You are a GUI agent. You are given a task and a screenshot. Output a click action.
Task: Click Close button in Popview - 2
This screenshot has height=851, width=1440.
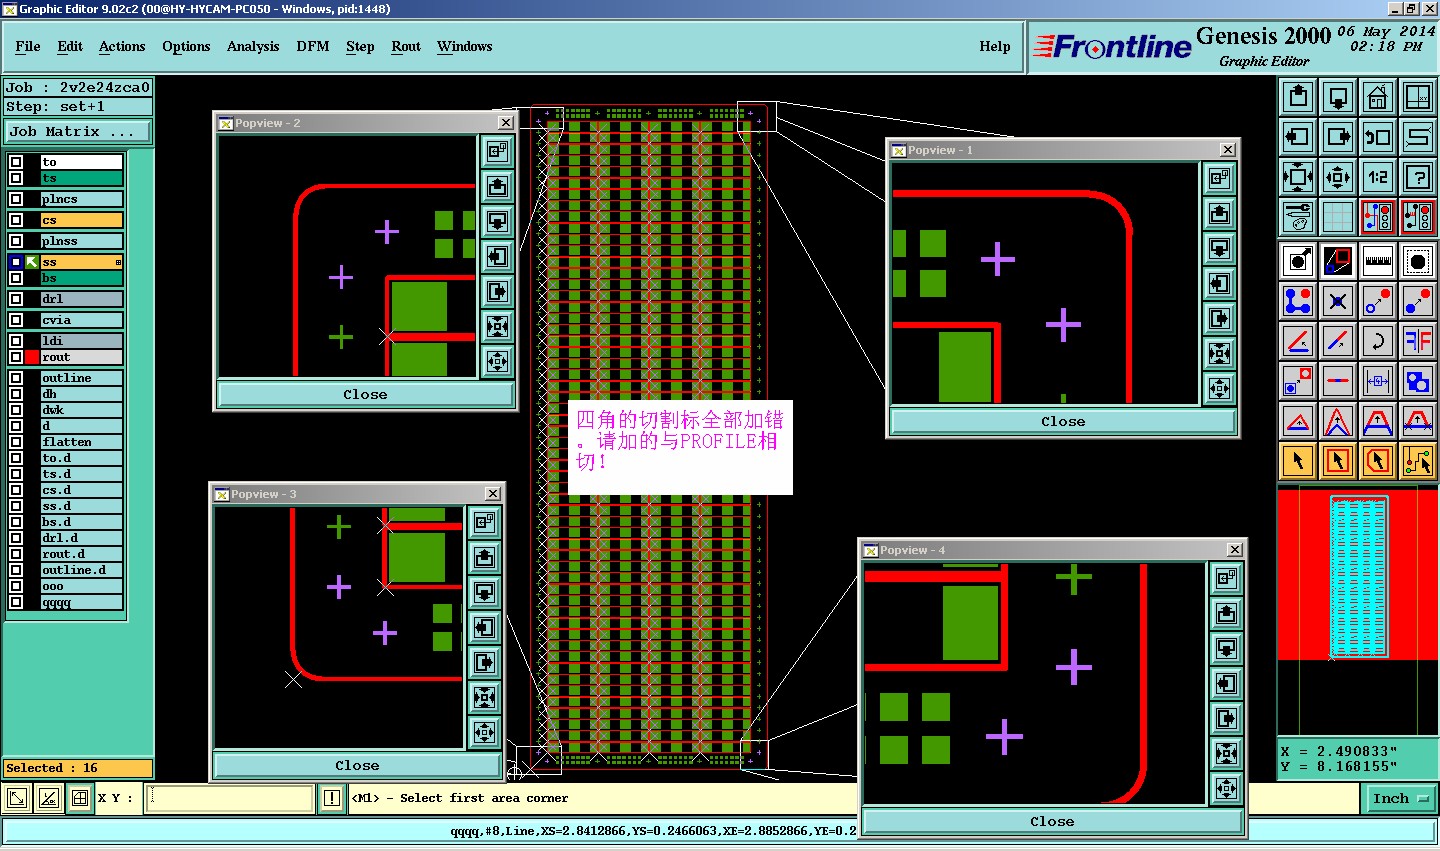tap(365, 395)
